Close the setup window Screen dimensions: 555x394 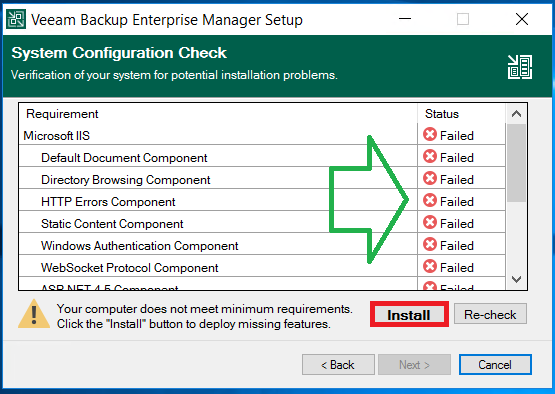[522, 19]
